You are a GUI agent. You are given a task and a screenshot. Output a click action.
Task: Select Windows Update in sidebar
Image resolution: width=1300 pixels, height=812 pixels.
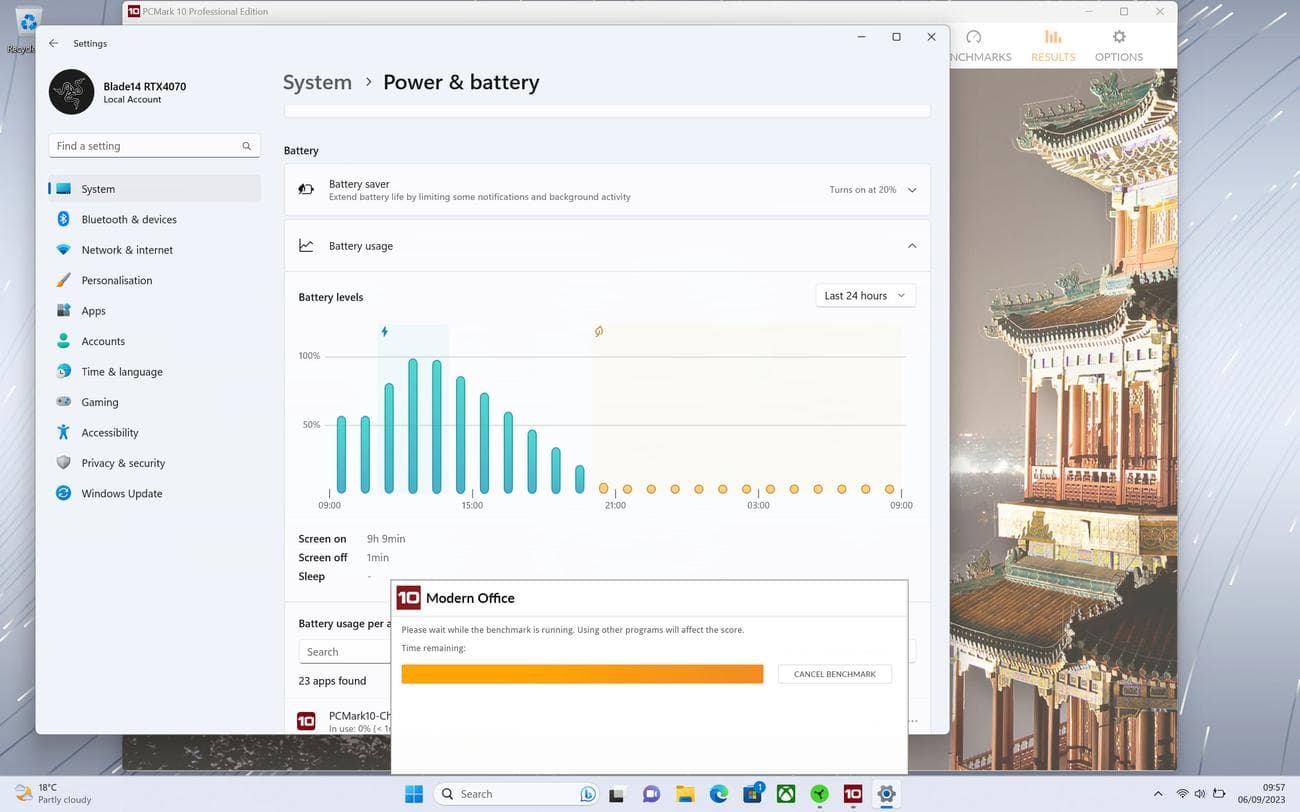(121, 493)
